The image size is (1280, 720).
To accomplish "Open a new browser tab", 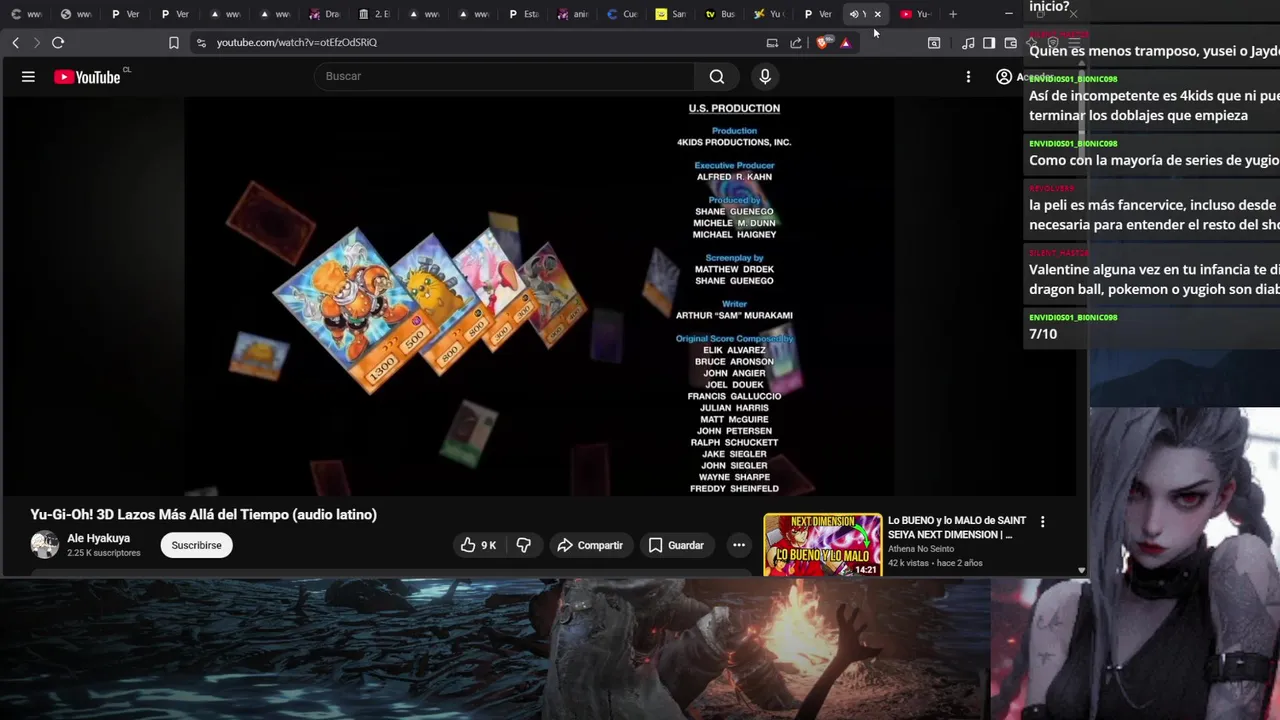I will click(x=953, y=14).
